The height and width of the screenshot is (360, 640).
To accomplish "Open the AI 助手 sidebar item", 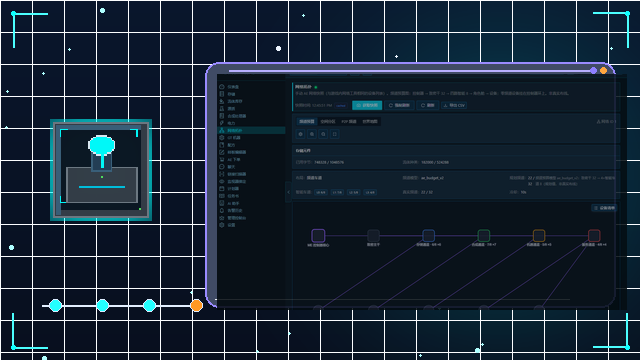I will coord(251,203).
